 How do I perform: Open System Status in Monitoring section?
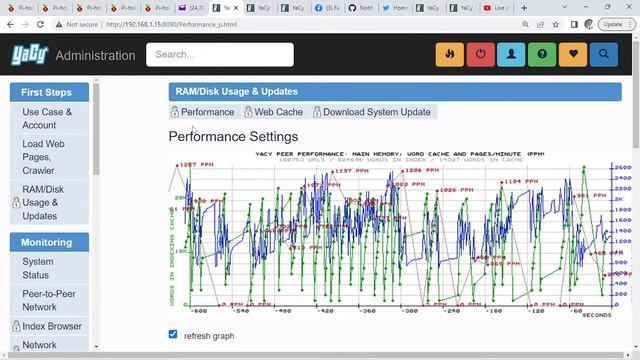[x=49, y=268]
